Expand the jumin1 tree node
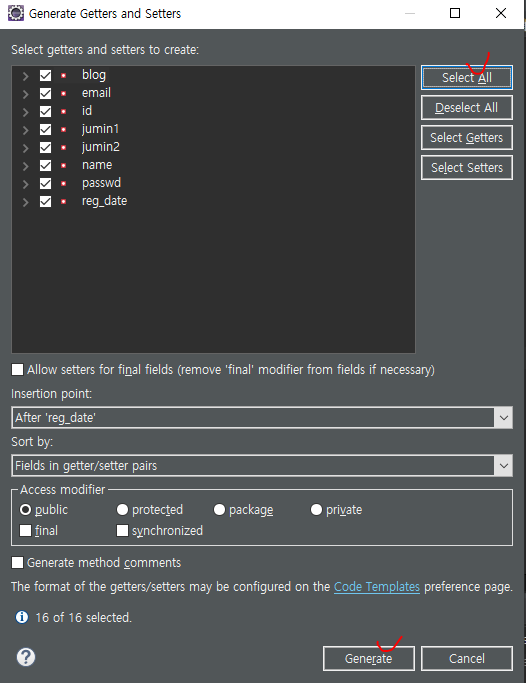 coord(26,130)
